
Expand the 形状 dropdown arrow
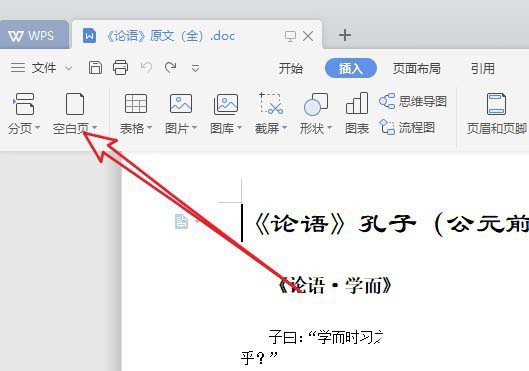click(x=329, y=128)
